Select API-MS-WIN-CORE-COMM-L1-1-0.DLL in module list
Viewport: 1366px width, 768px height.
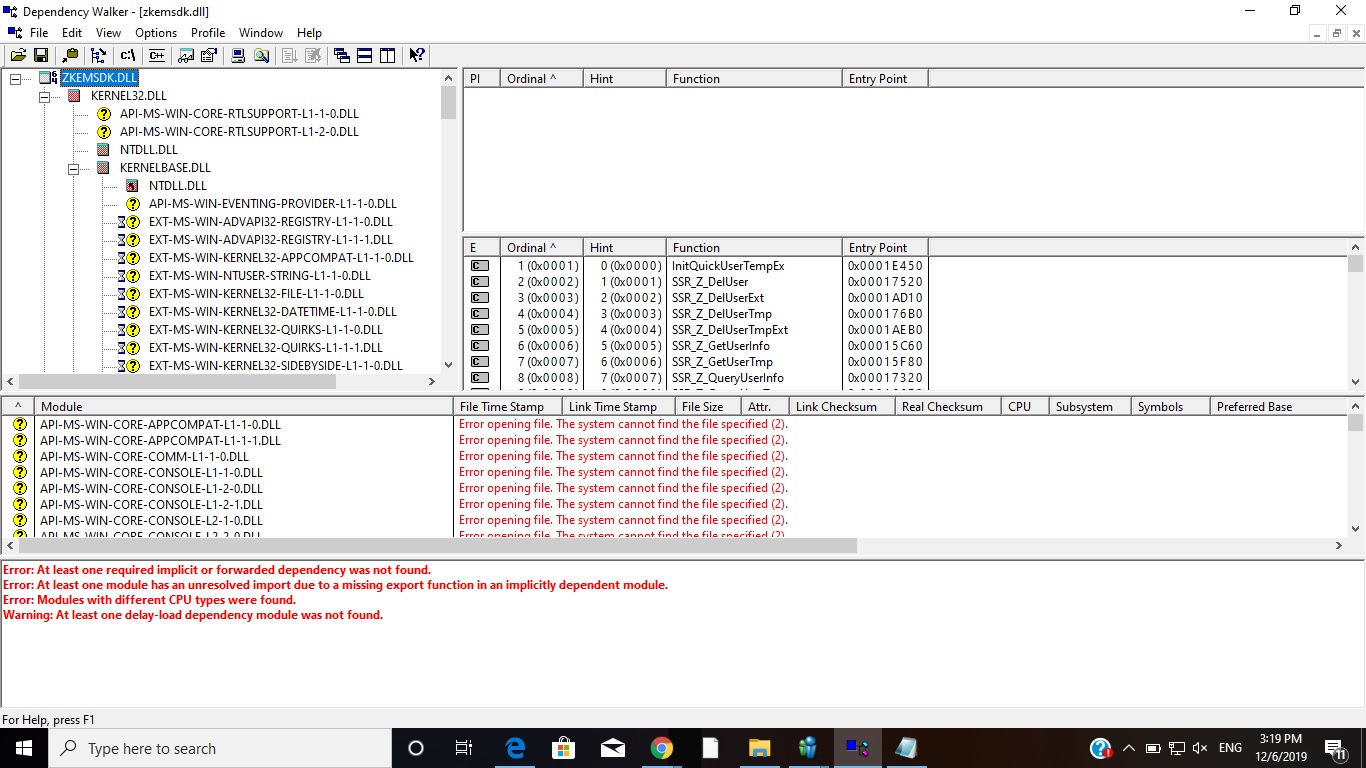[144, 456]
